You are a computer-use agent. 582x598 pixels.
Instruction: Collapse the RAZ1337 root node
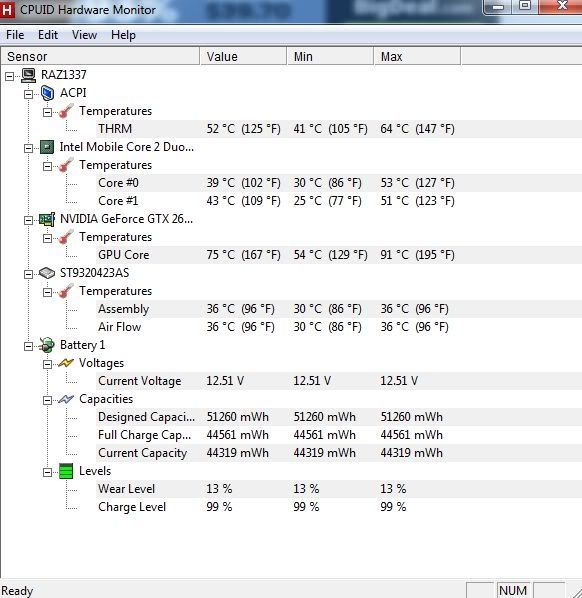[x=10, y=76]
